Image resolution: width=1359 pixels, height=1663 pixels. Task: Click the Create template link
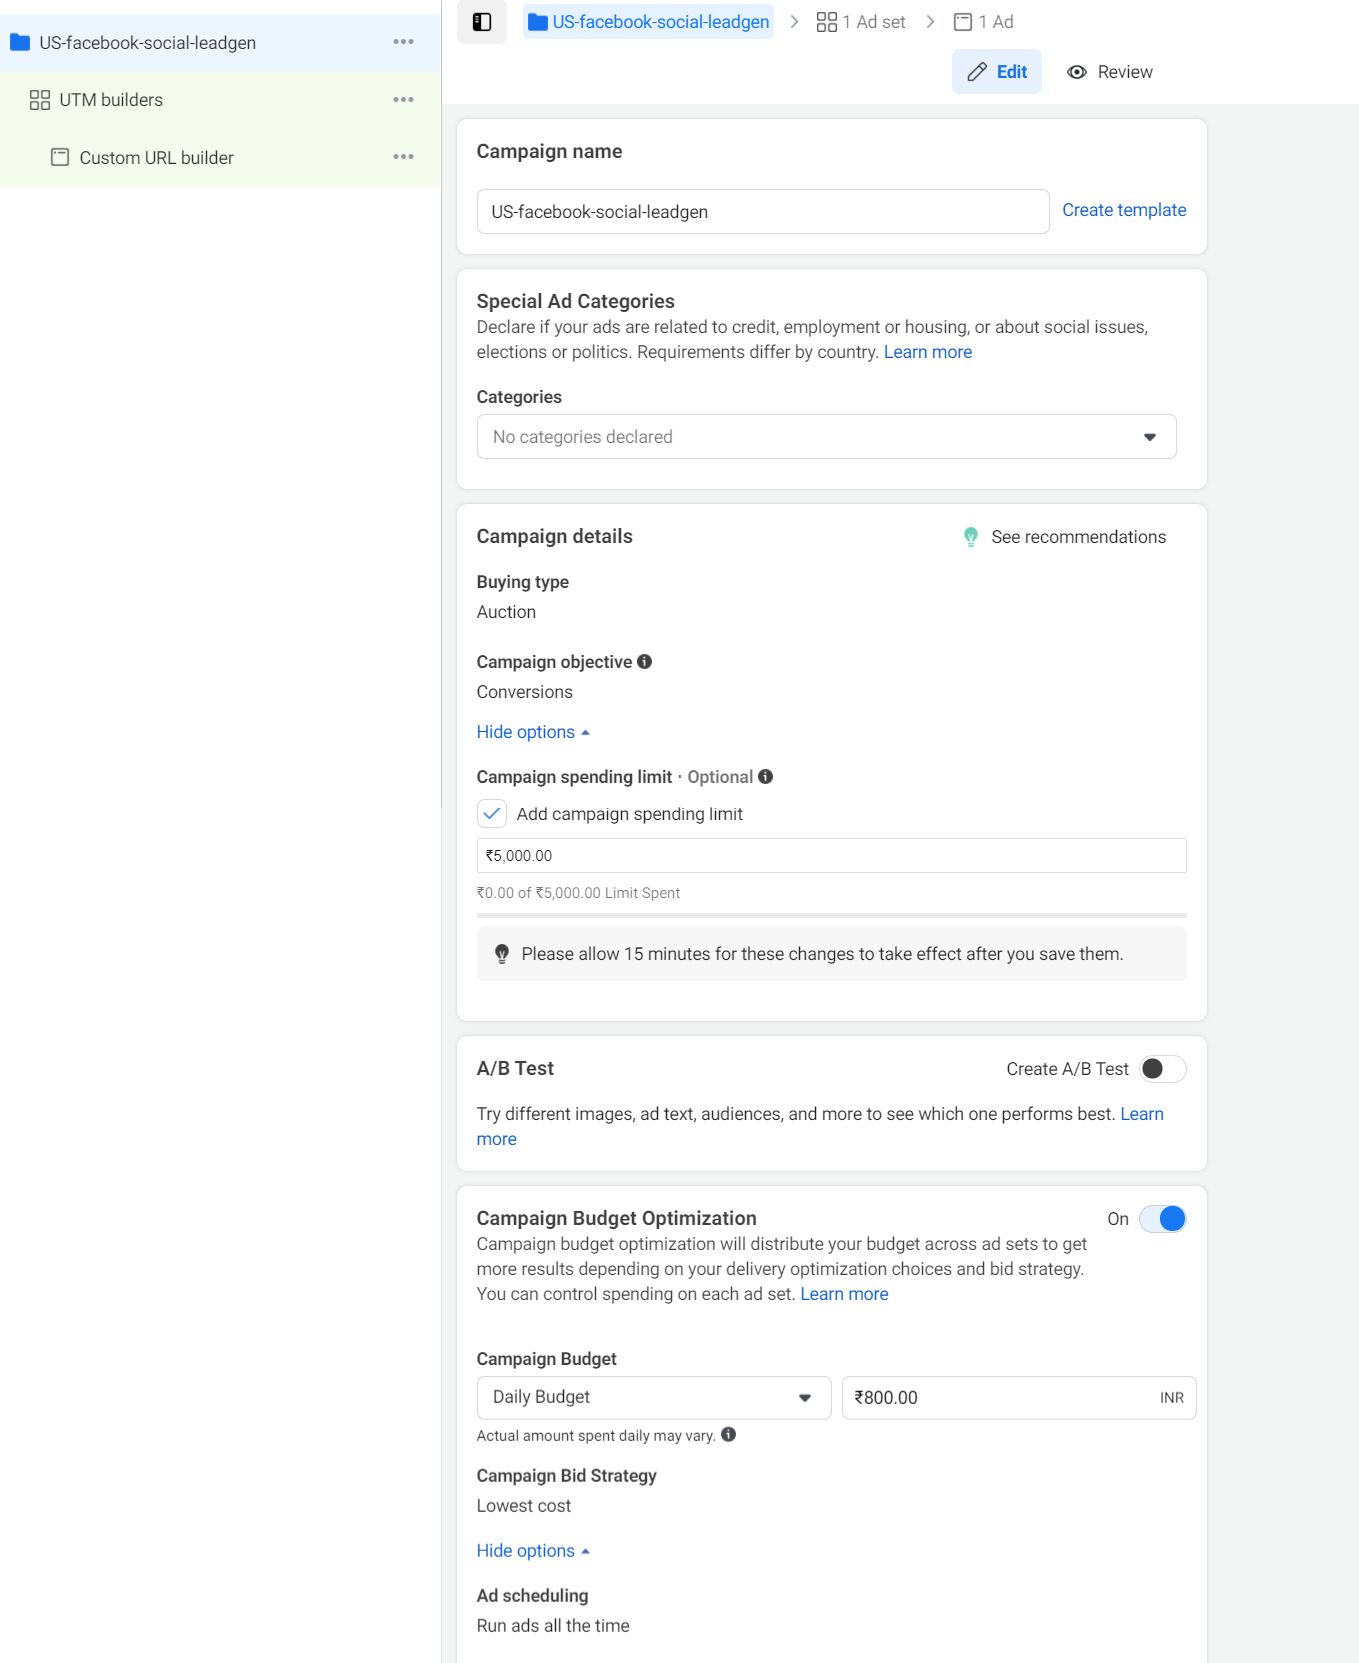pos(1124,210)
